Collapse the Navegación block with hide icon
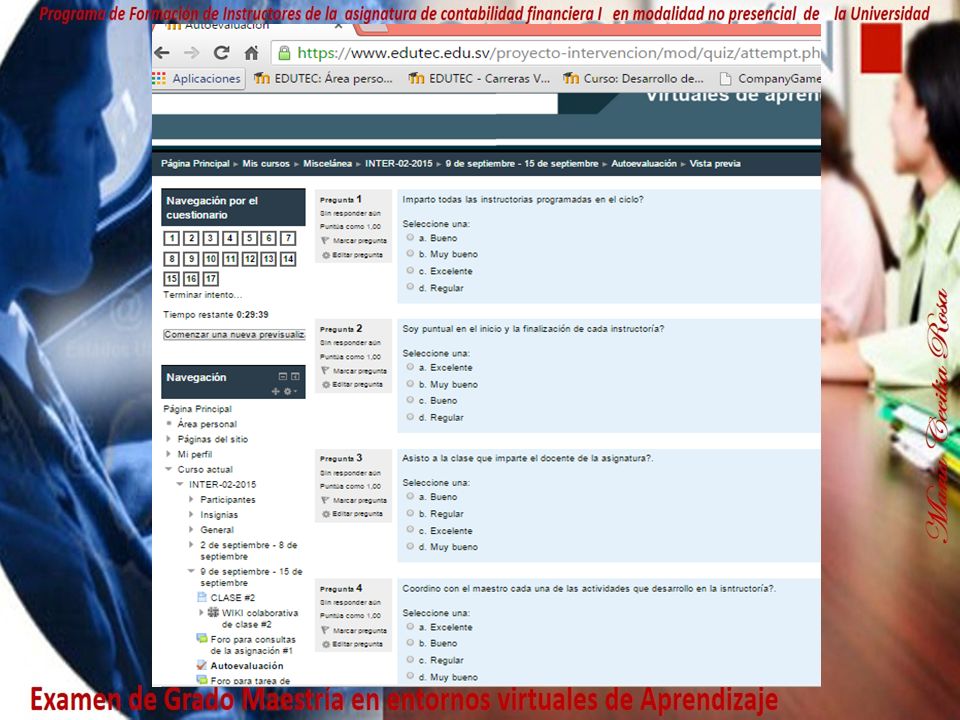 (282, 377)
